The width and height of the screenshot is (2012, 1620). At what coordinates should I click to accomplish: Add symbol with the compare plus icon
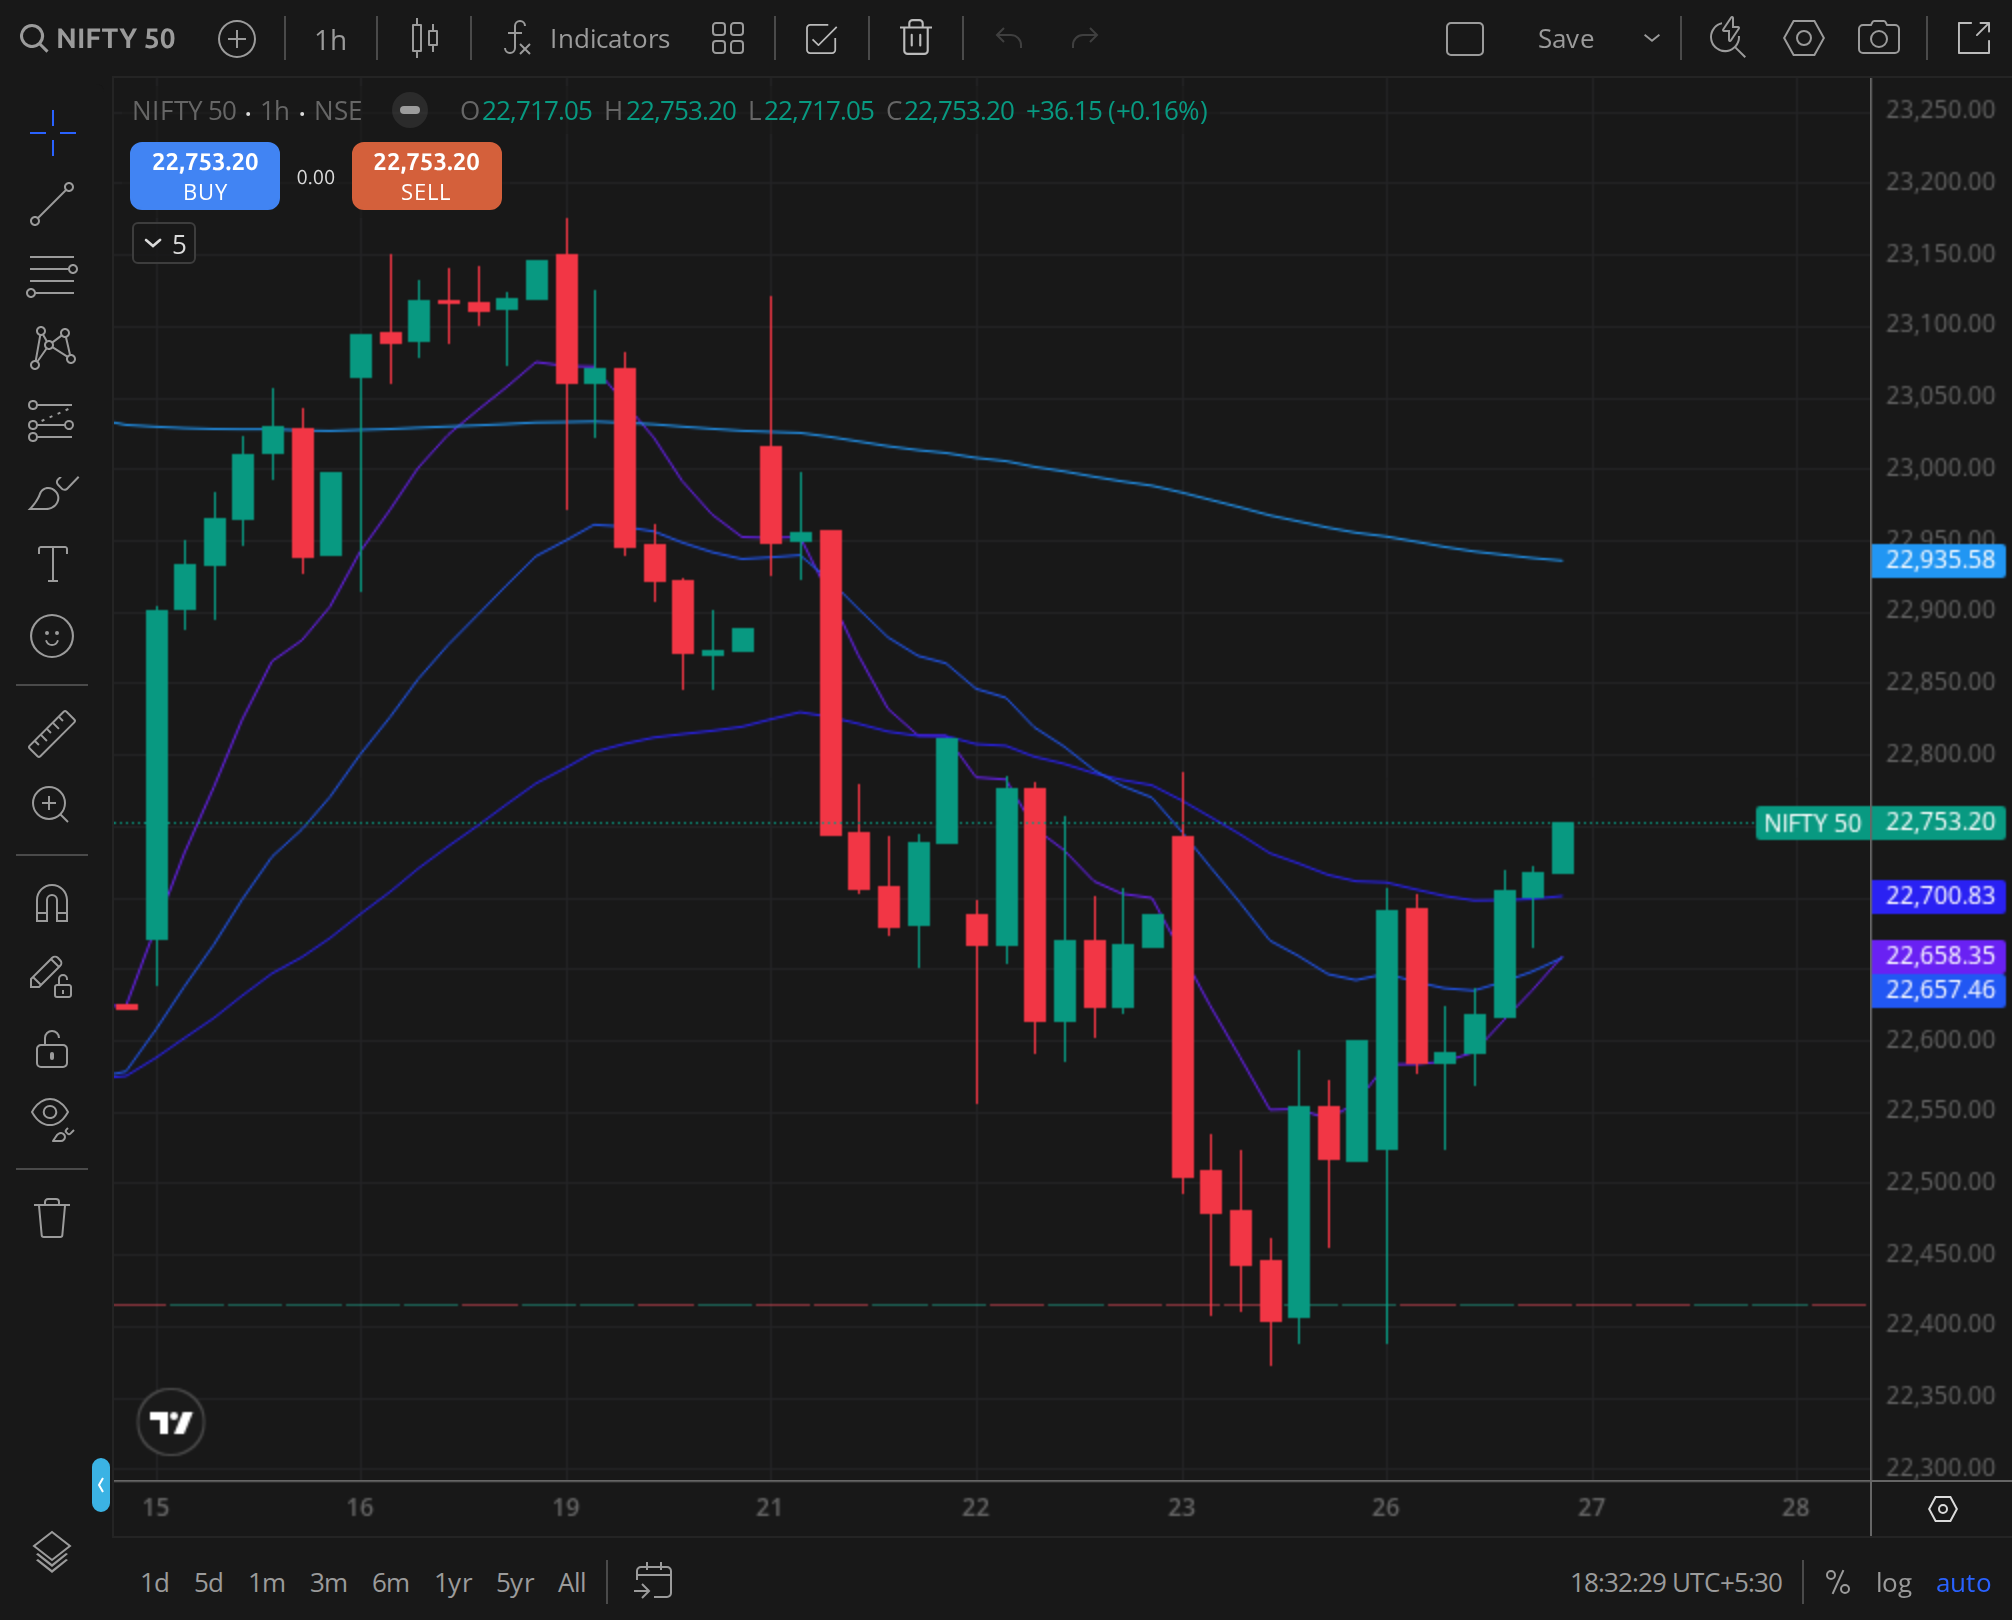click(237, 39)
